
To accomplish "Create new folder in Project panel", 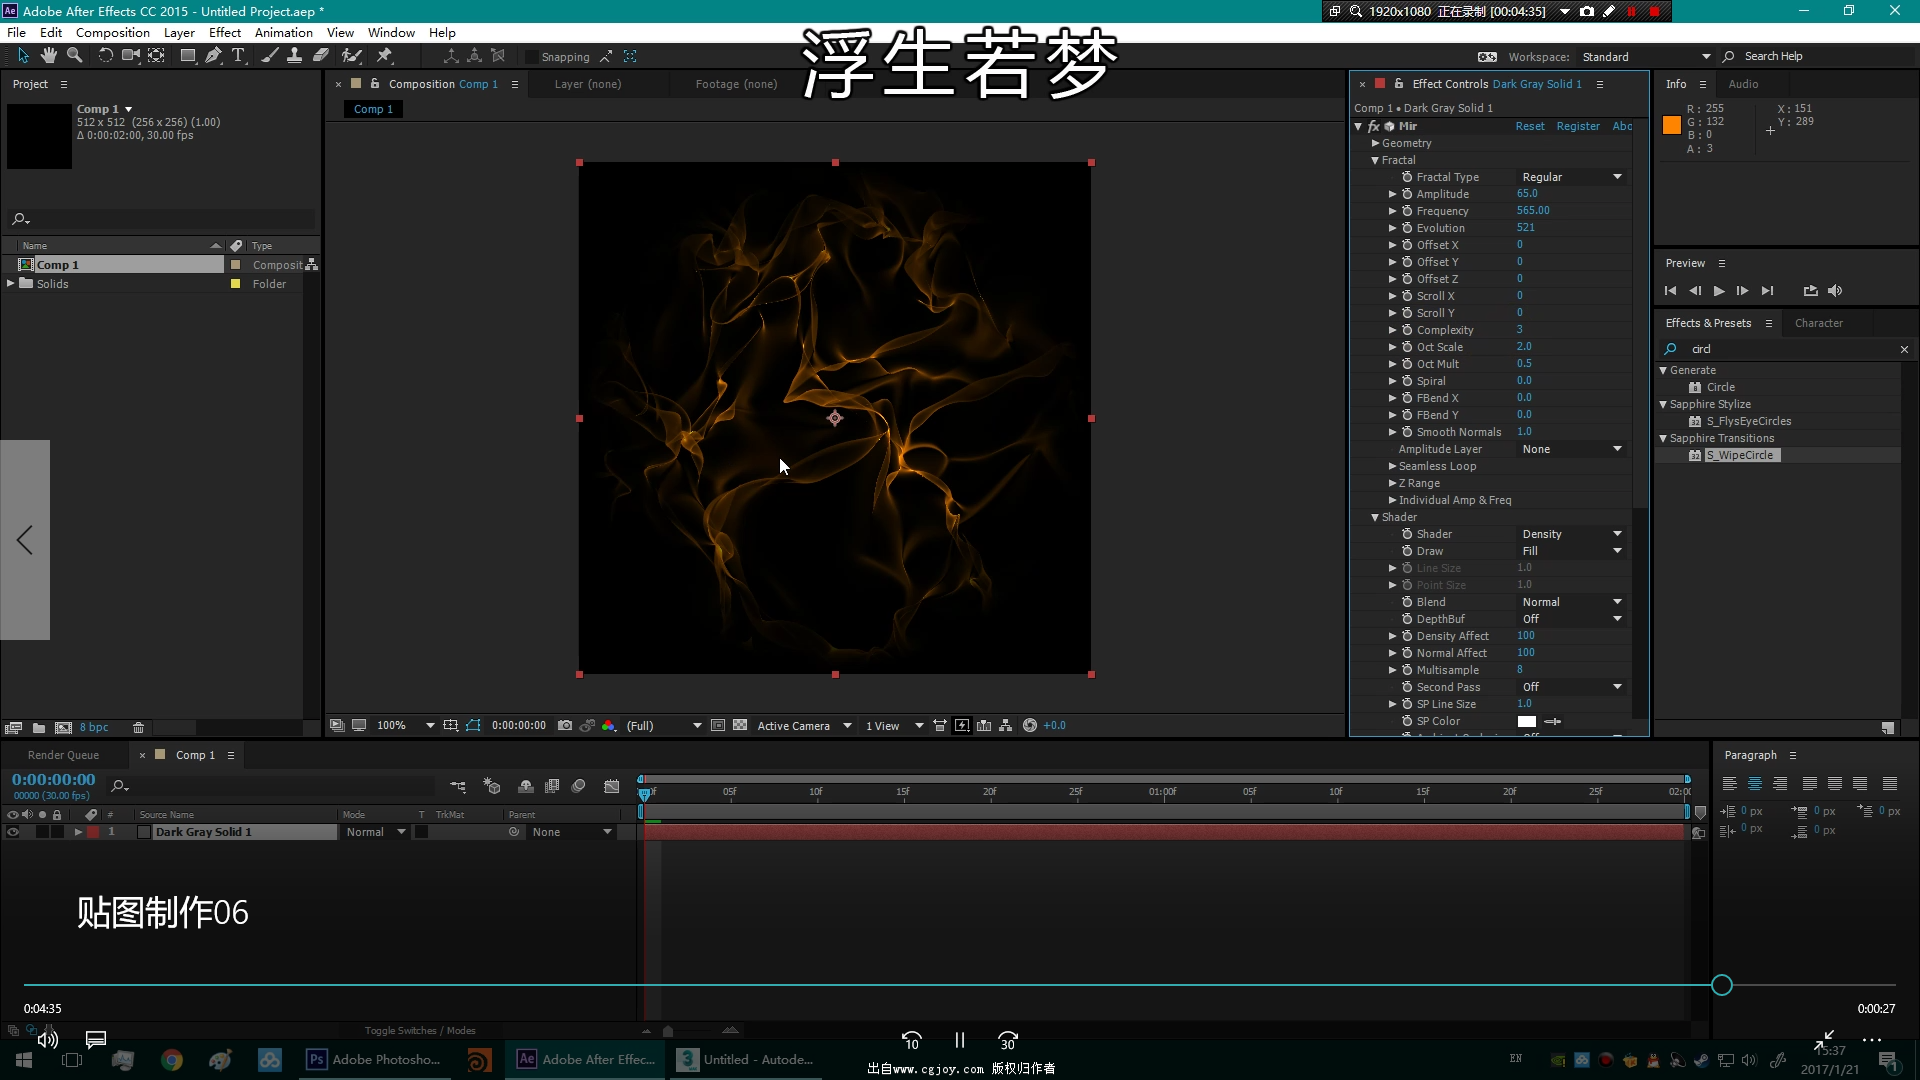I will click(x=39, y=728).
